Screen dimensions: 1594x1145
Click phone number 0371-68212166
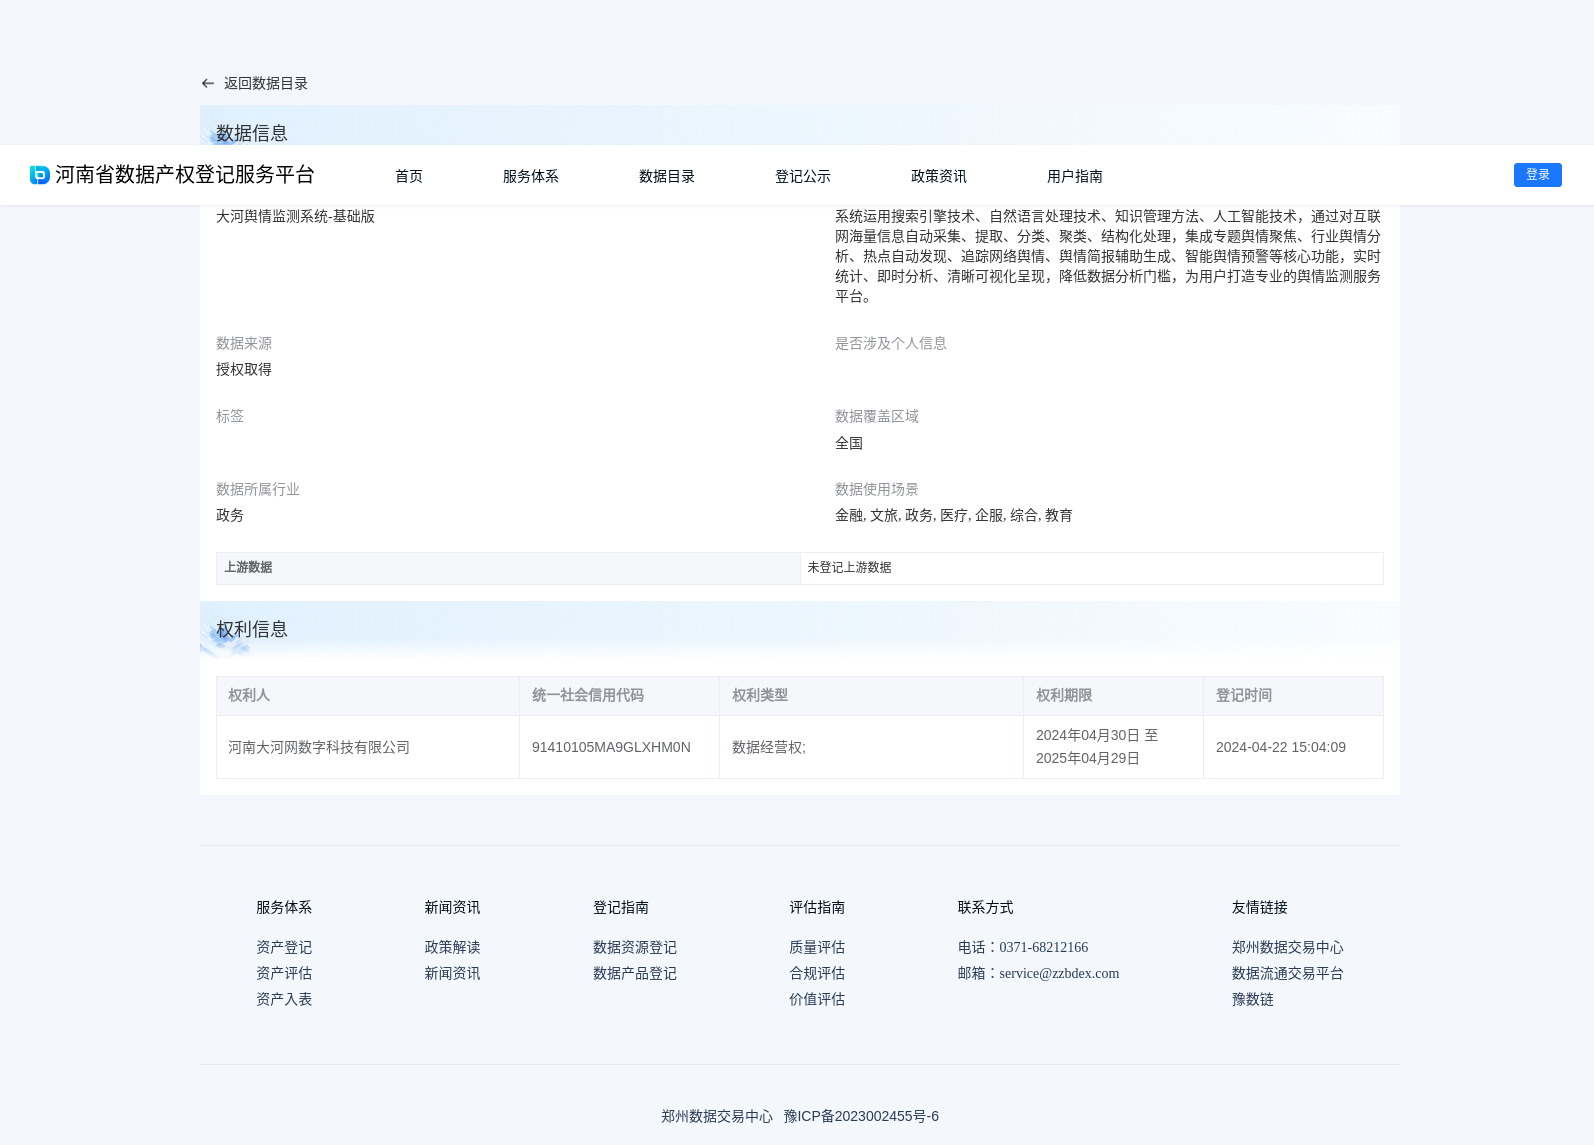click(1043, 947)
